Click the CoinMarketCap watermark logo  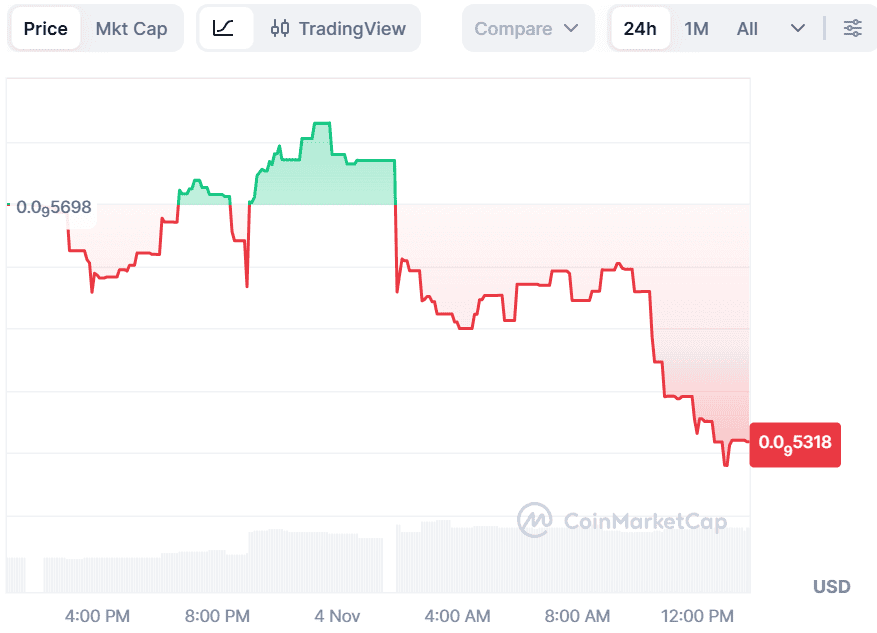[x=535, y=520]
